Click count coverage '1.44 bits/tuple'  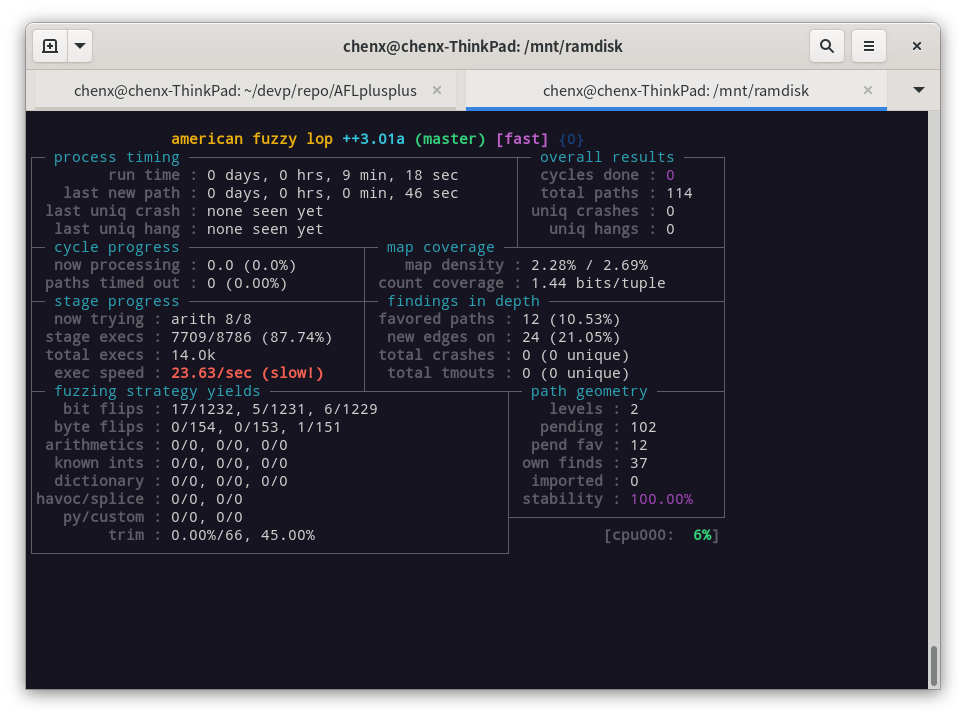click(598, 284)
